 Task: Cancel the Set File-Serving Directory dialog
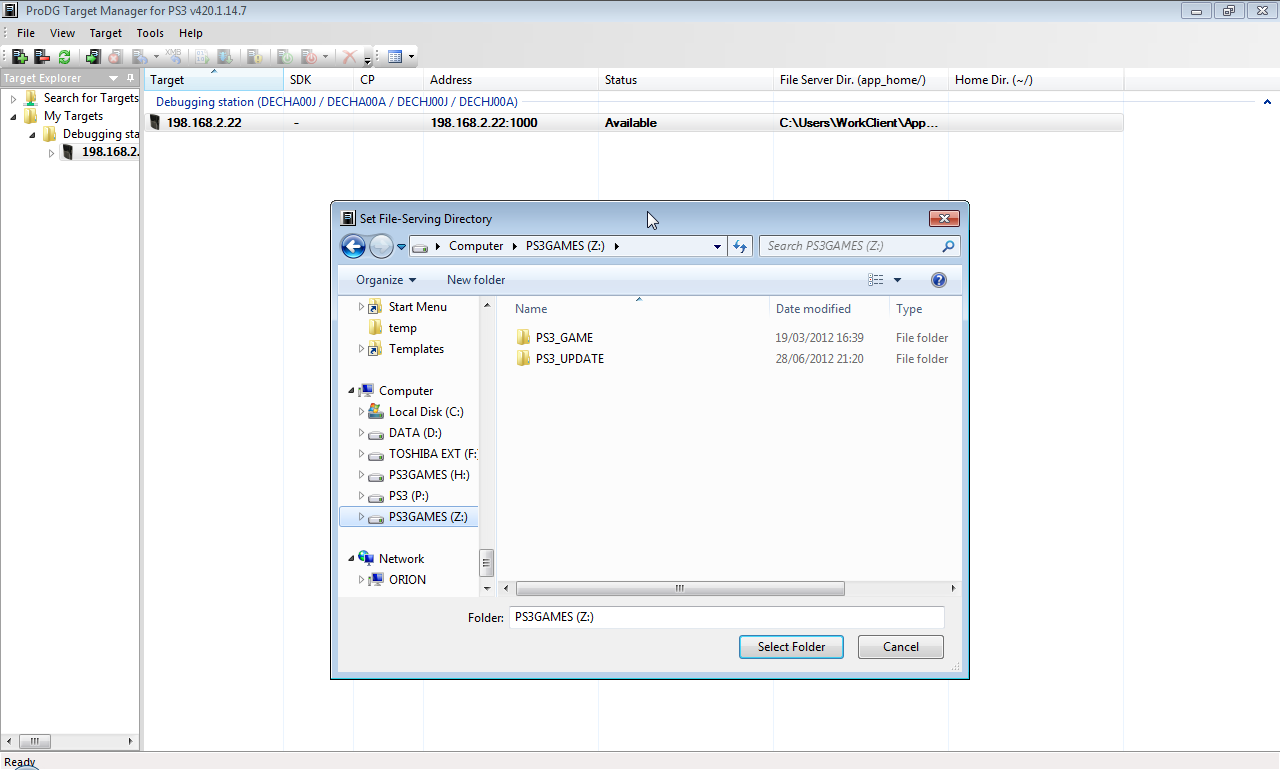tap(901, 647)
